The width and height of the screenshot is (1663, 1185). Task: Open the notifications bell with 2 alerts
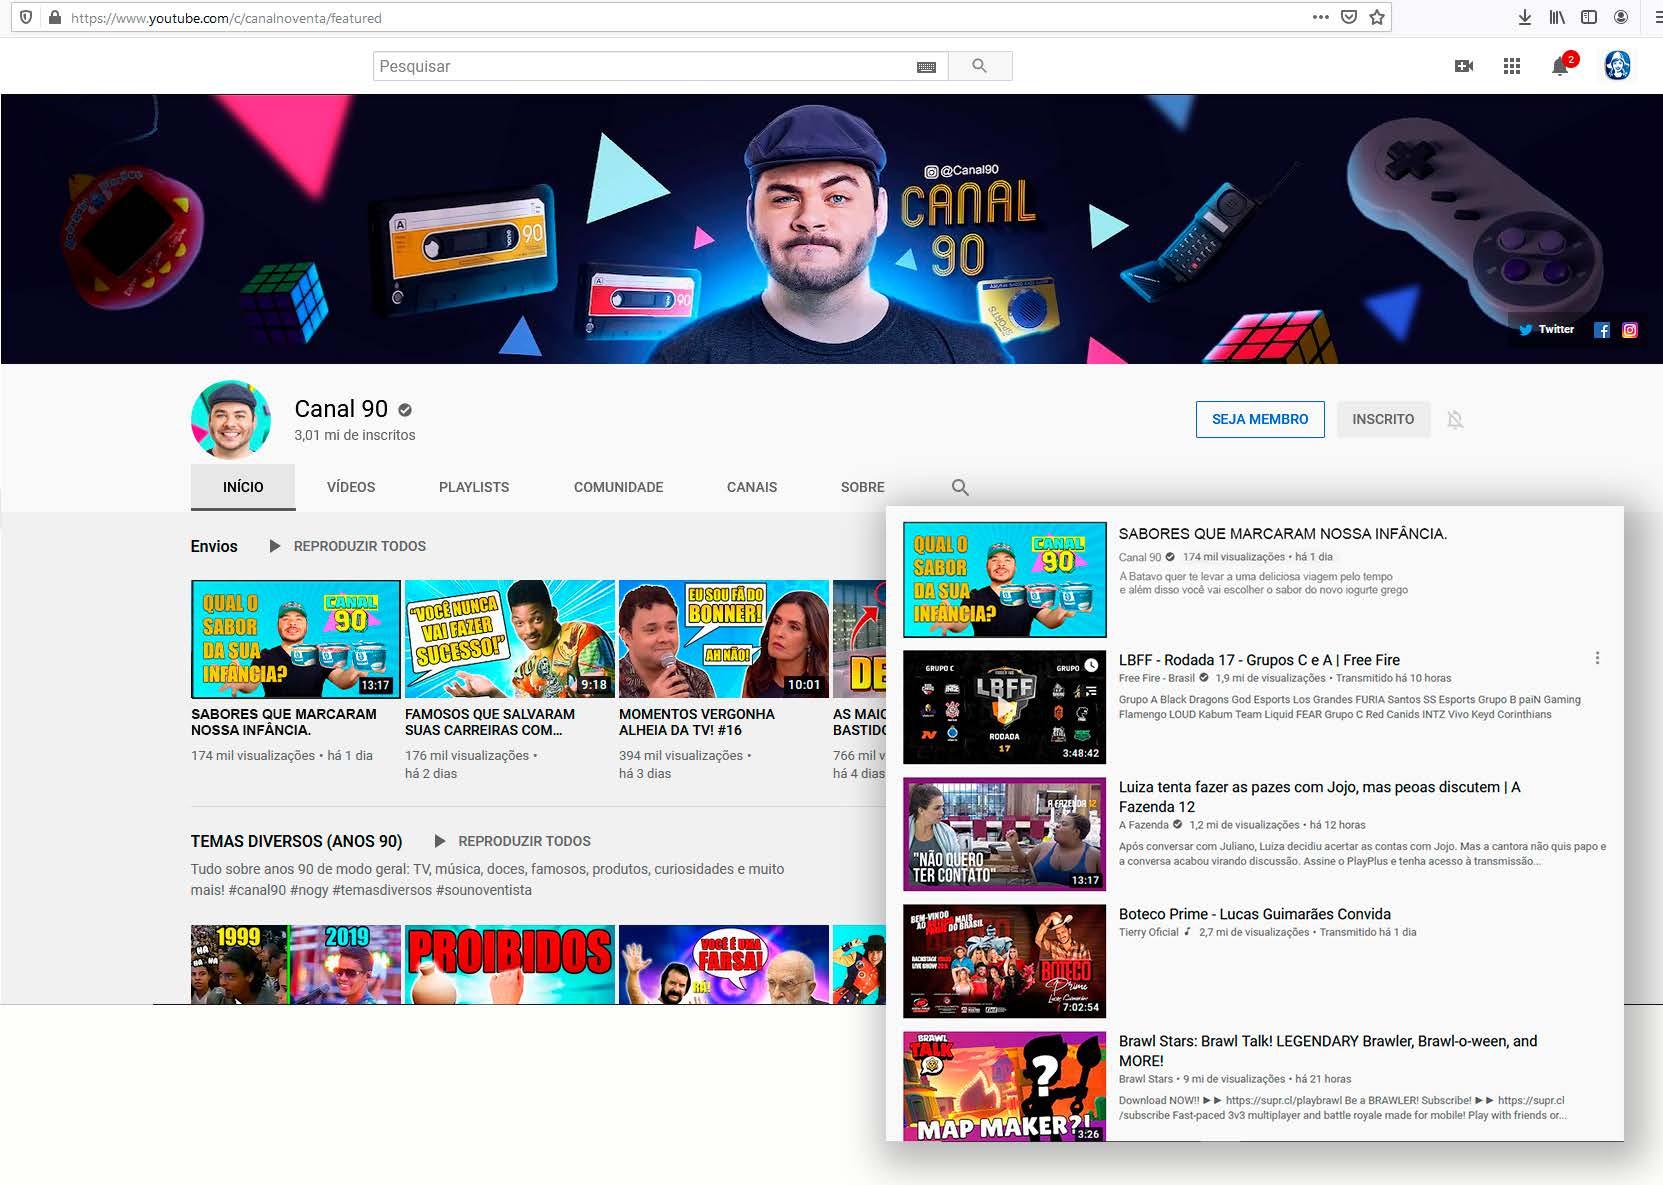[x=1561, y=65]
